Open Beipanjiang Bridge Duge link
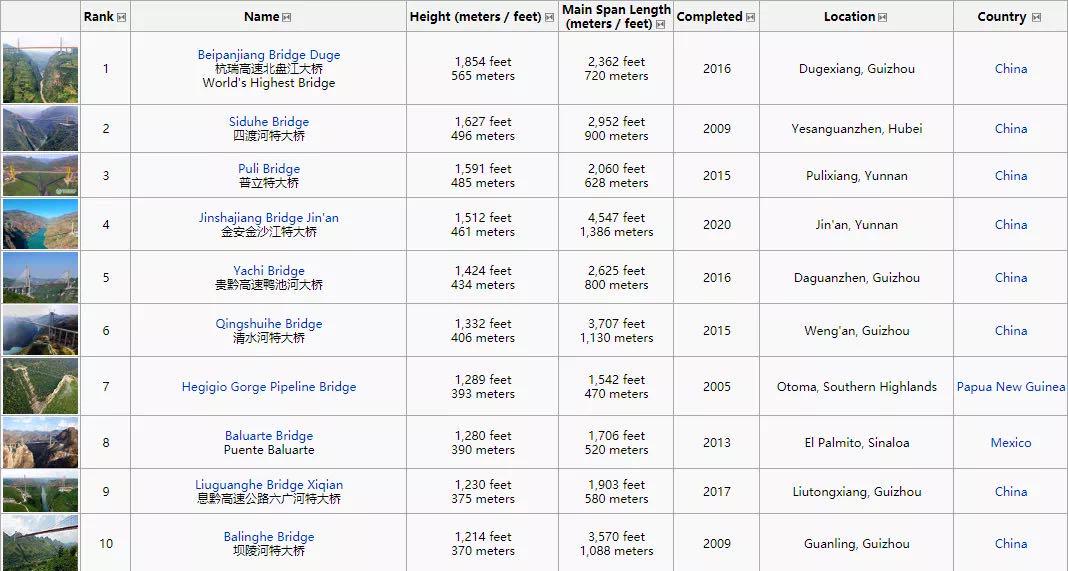Image resolution: width=1068 pixels, height=571 pixels. [x=269, y=55]
